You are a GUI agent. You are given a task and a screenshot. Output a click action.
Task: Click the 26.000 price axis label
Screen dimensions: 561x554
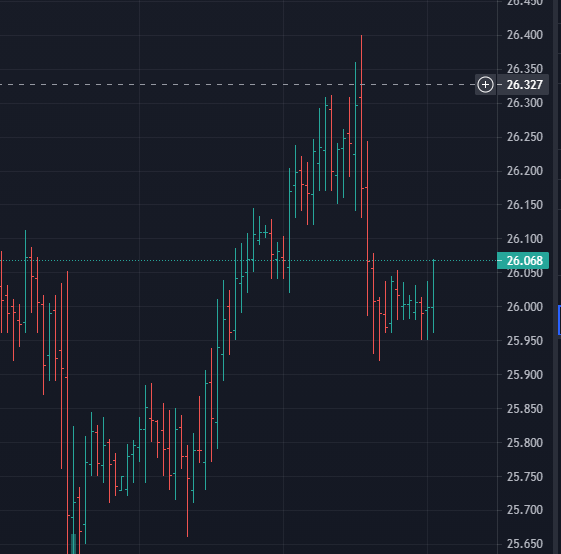525,307
